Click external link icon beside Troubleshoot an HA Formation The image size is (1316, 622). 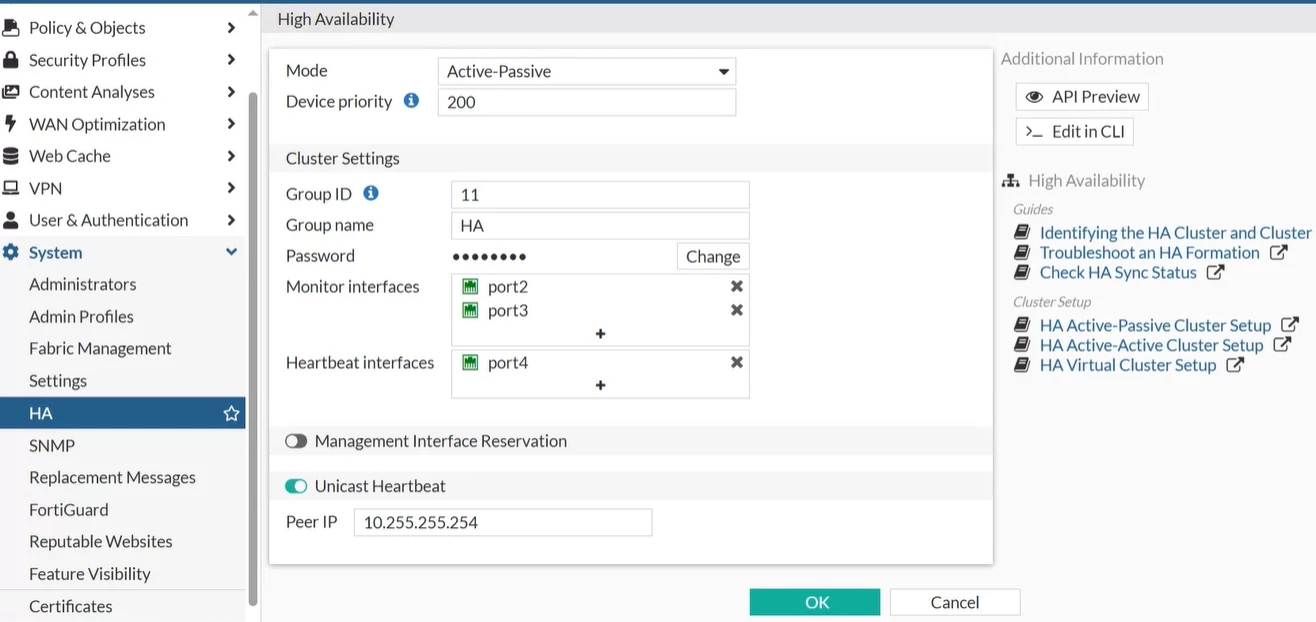[x=1278, y=253]
